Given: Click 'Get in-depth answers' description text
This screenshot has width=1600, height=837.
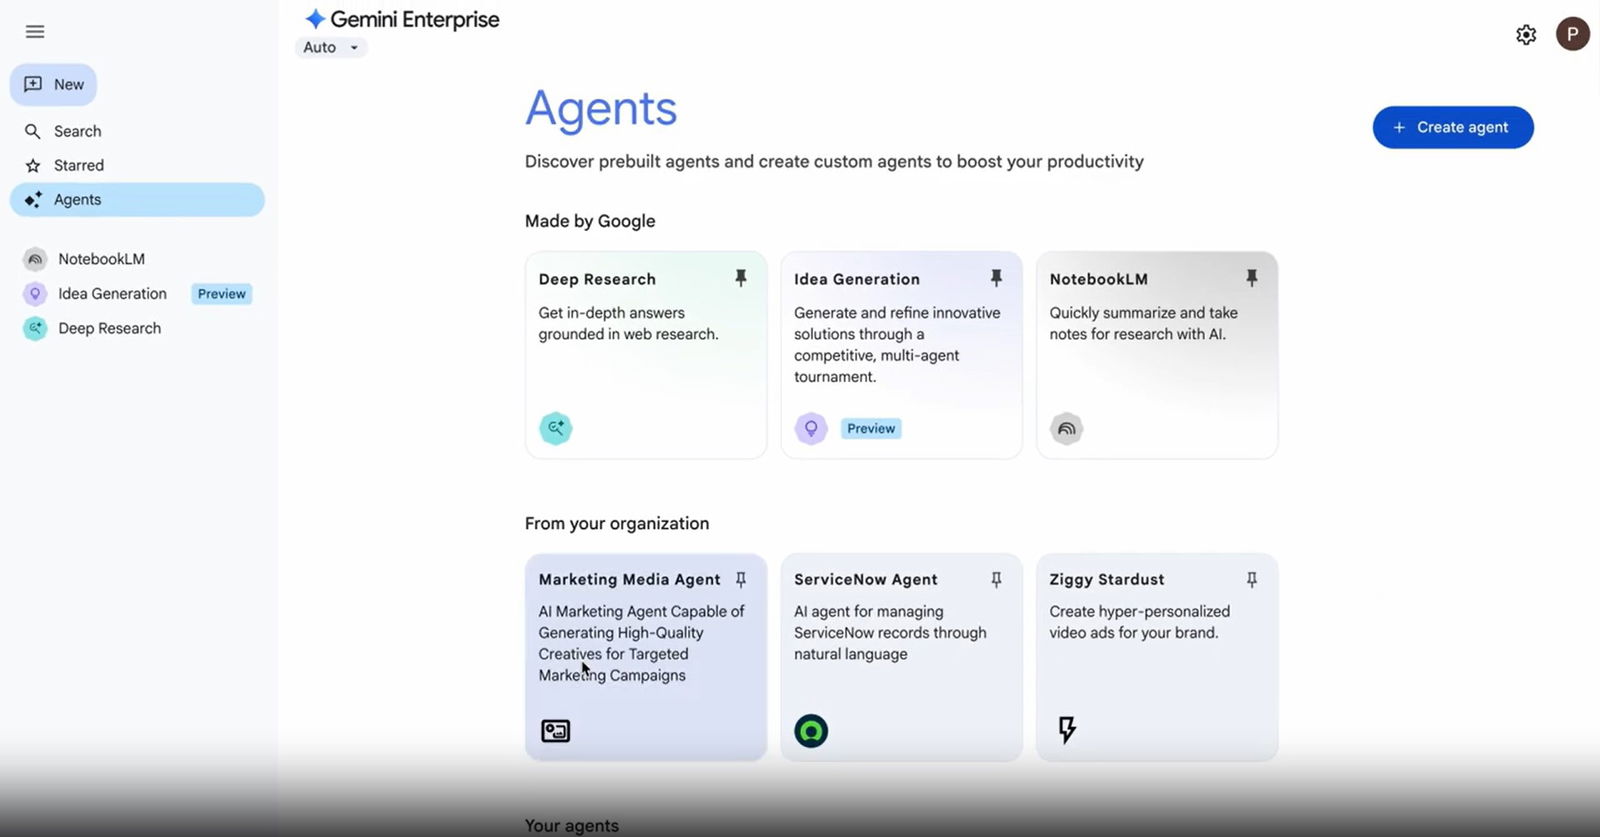Looking at the screenshot, I should [629, 323].
